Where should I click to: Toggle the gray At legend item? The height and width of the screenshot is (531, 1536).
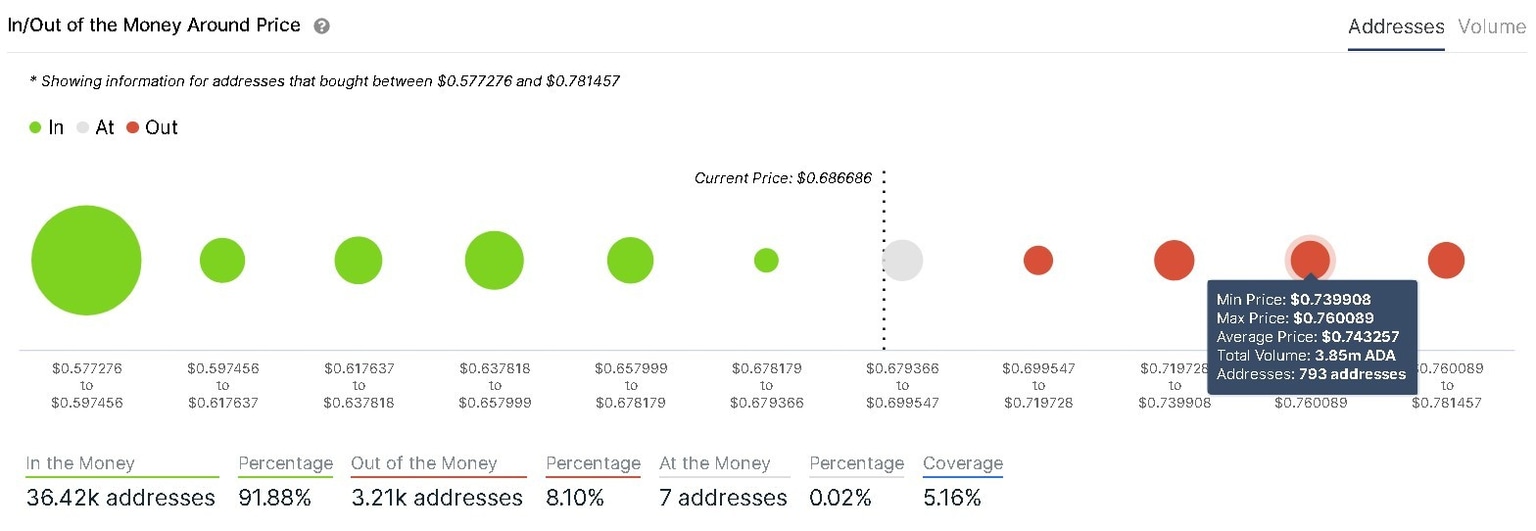96,127
